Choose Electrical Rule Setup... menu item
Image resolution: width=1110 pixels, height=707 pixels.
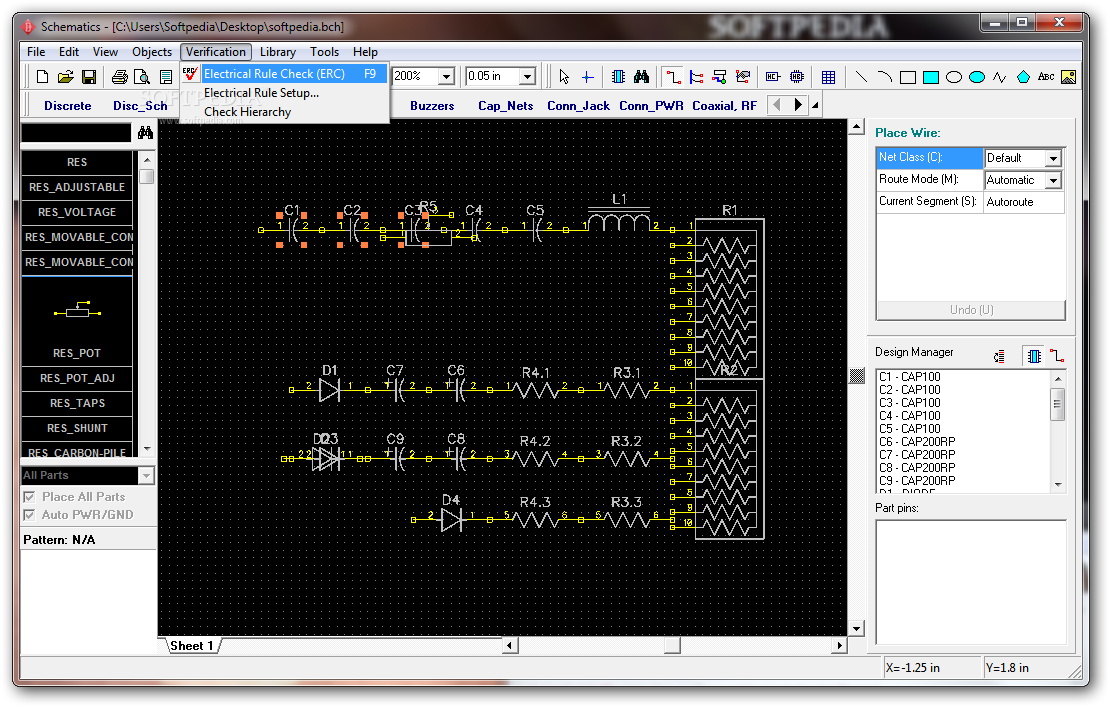tap(284, 93)
